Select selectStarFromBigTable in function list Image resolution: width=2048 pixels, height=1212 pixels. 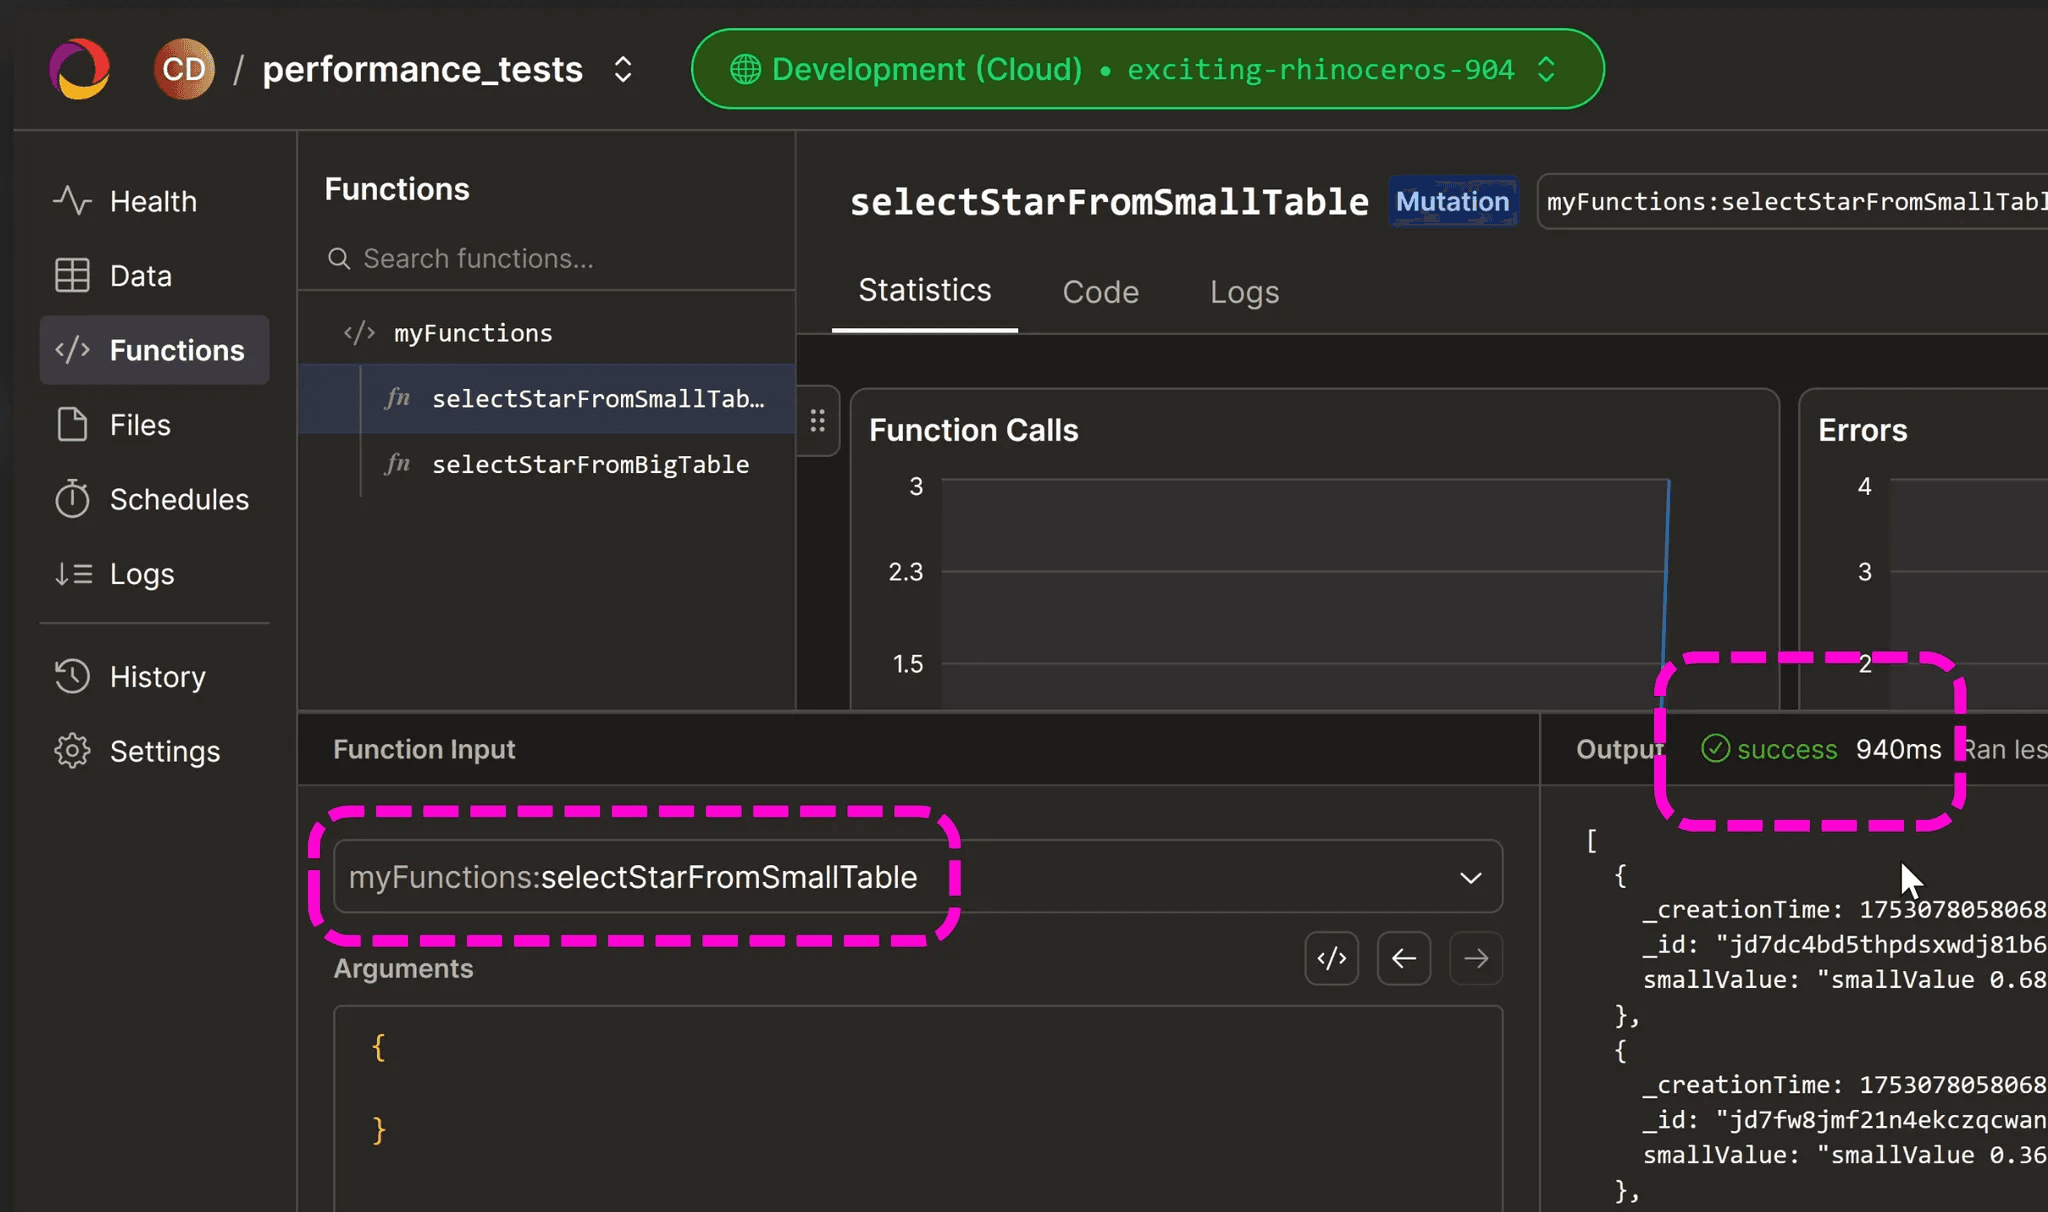tap(590, 465)
